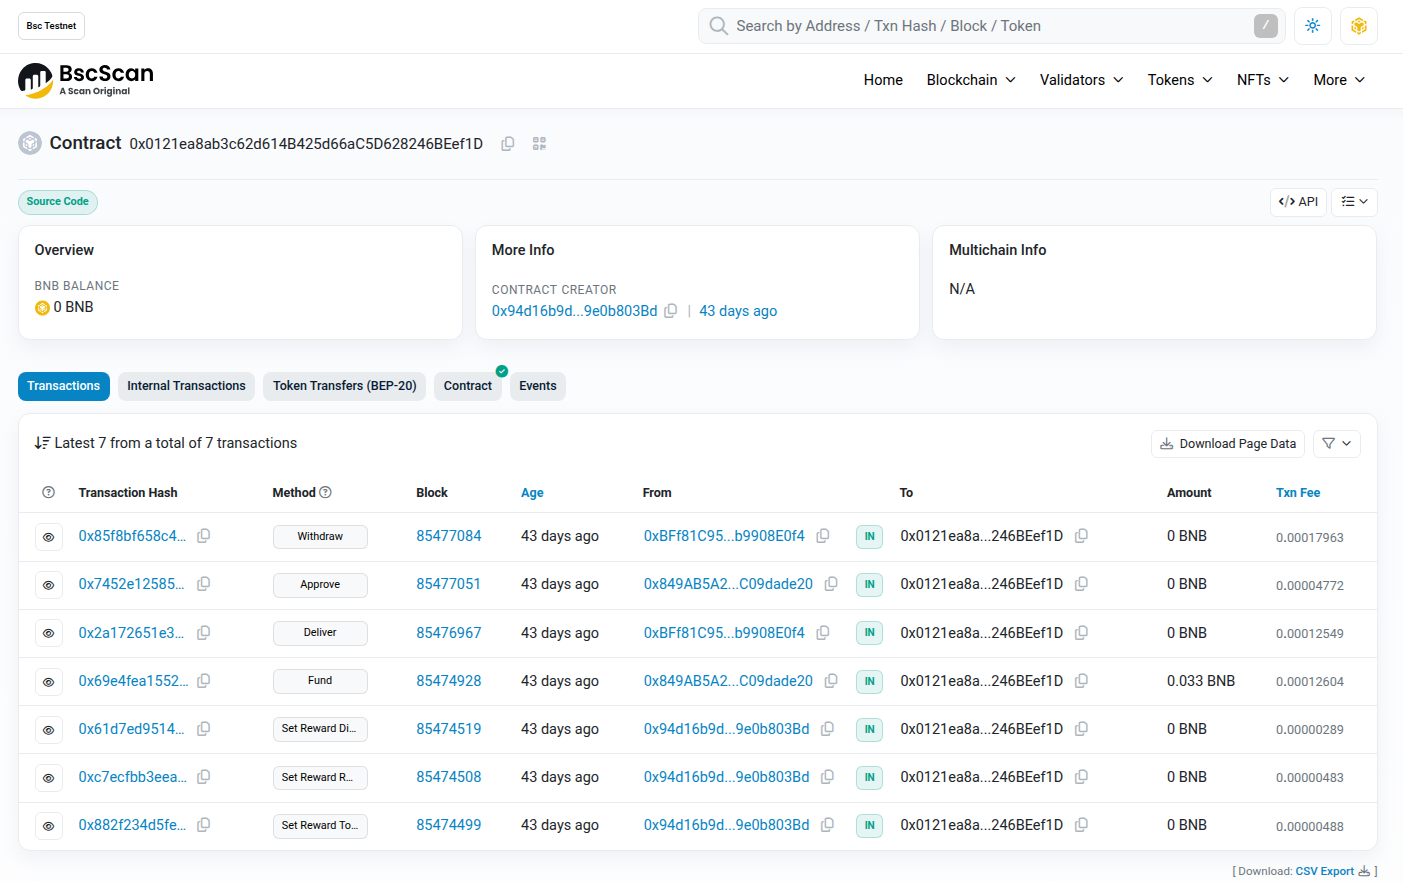Open the Events tab
Screen dimensions: 1403x883
[538, 386]
